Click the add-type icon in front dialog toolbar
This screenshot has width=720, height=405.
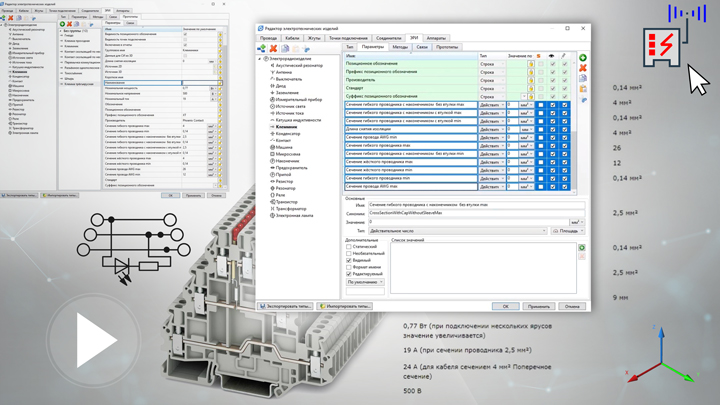(x=261, y=48)
